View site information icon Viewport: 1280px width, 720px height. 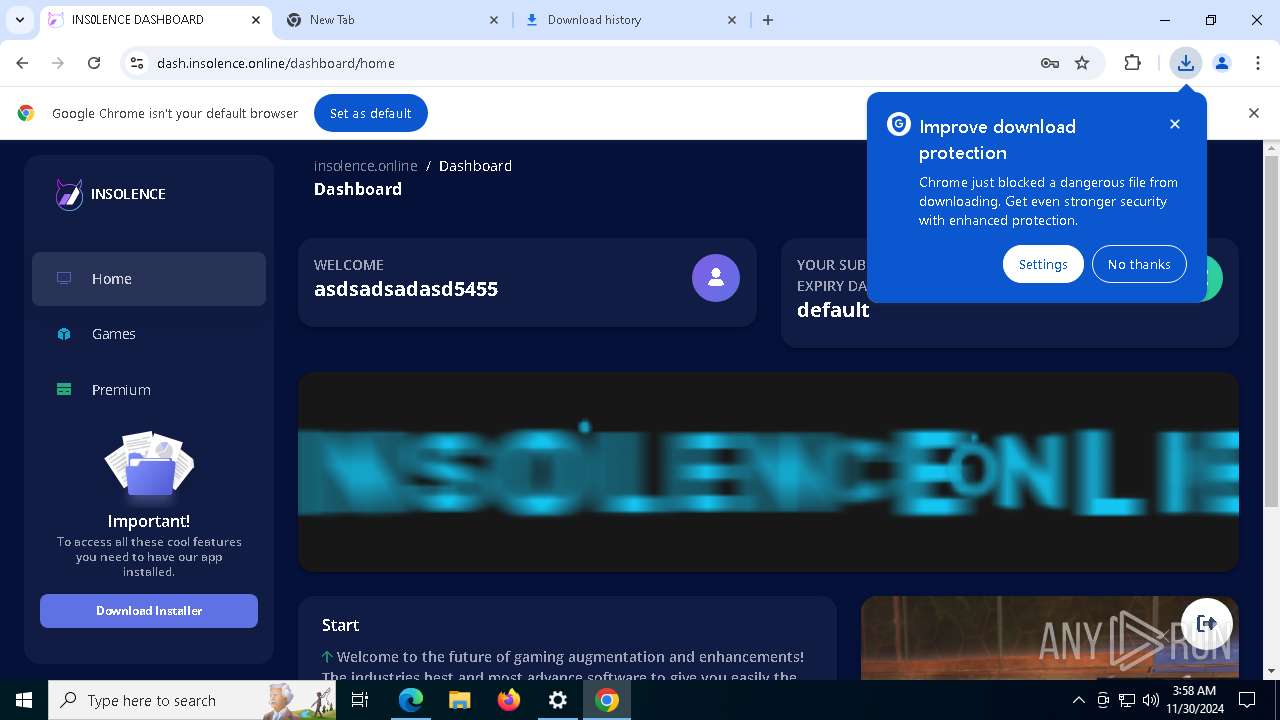[138, 63]
